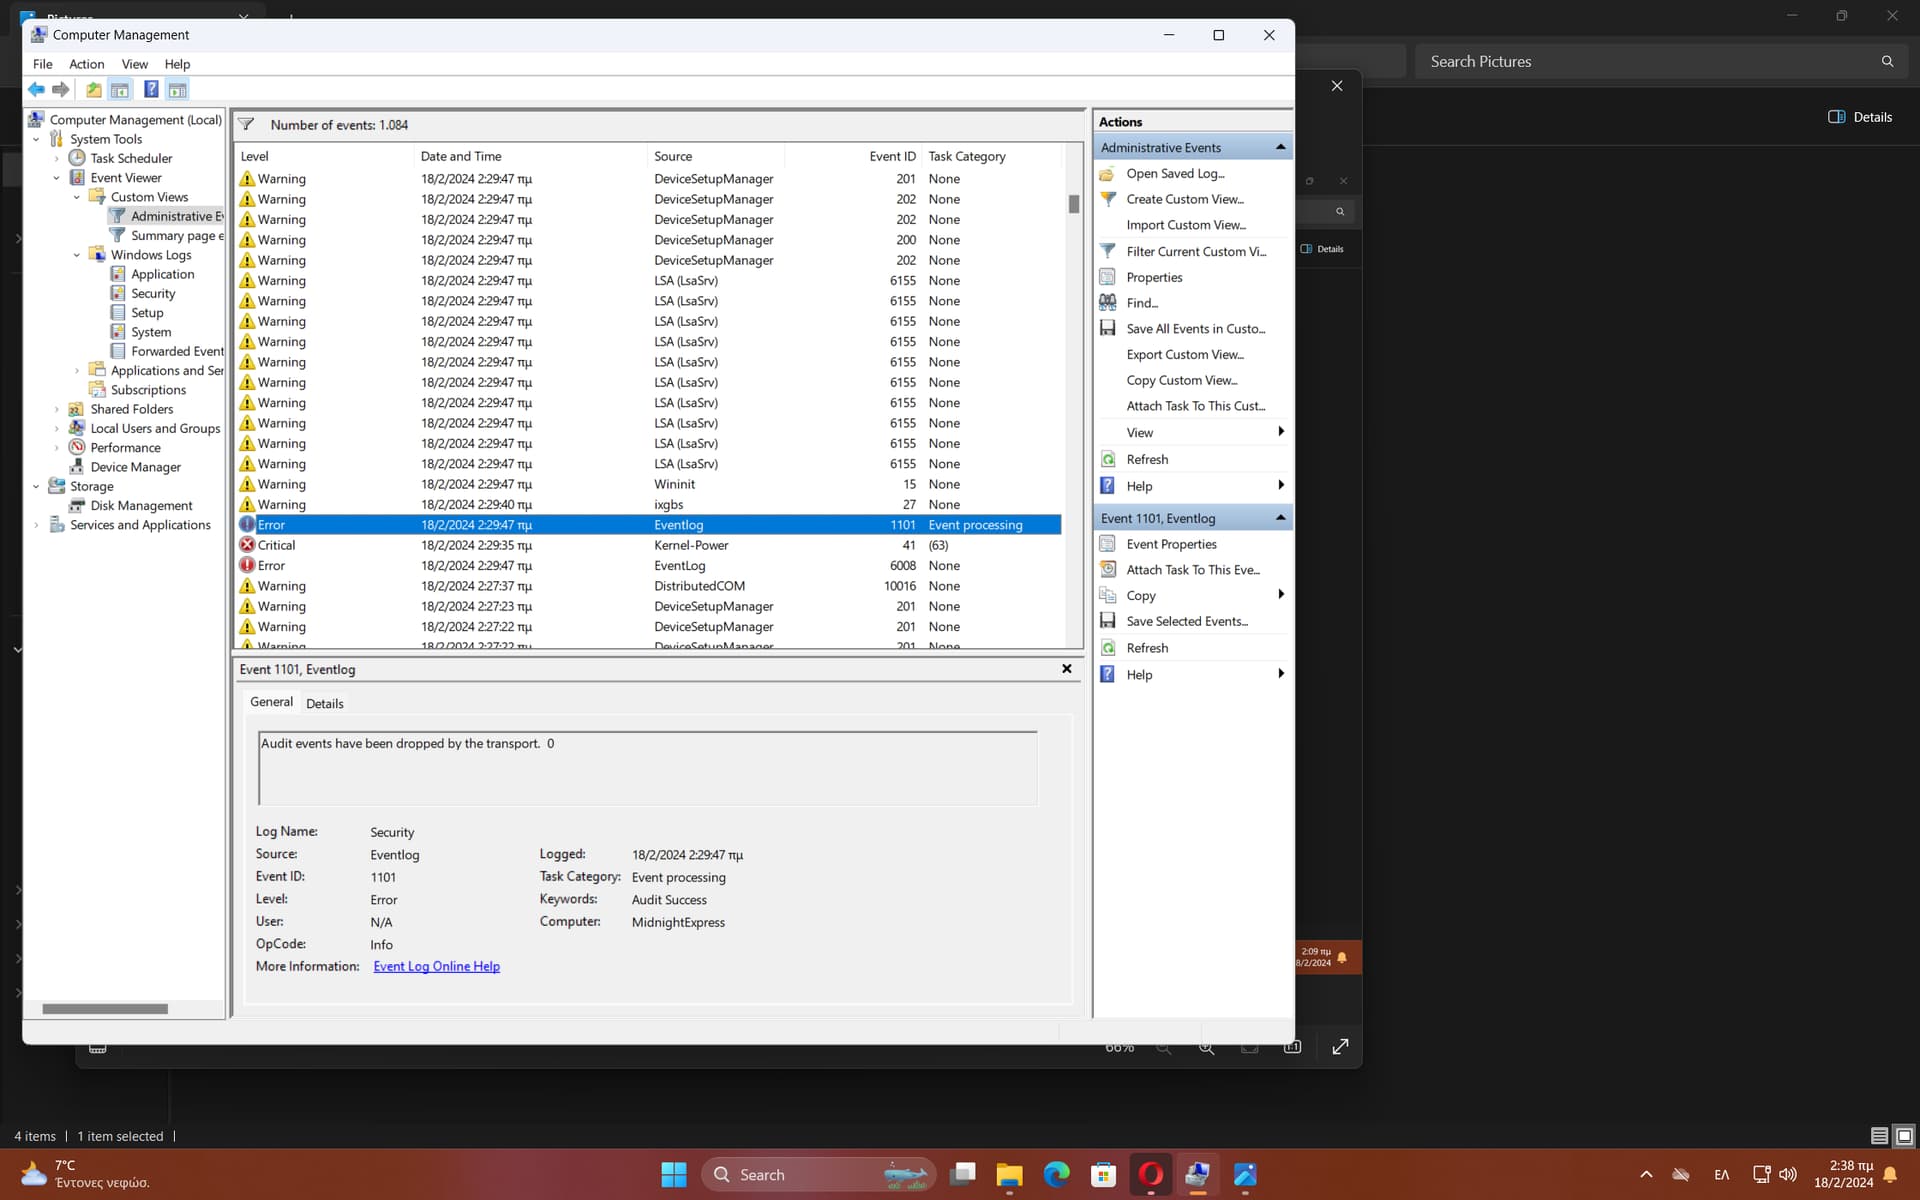Viewport: 1920px width, 1200px height.
Task: Click the Forward arrow toolbar icon
Action: pyautogui.click(x=61, y=90)
